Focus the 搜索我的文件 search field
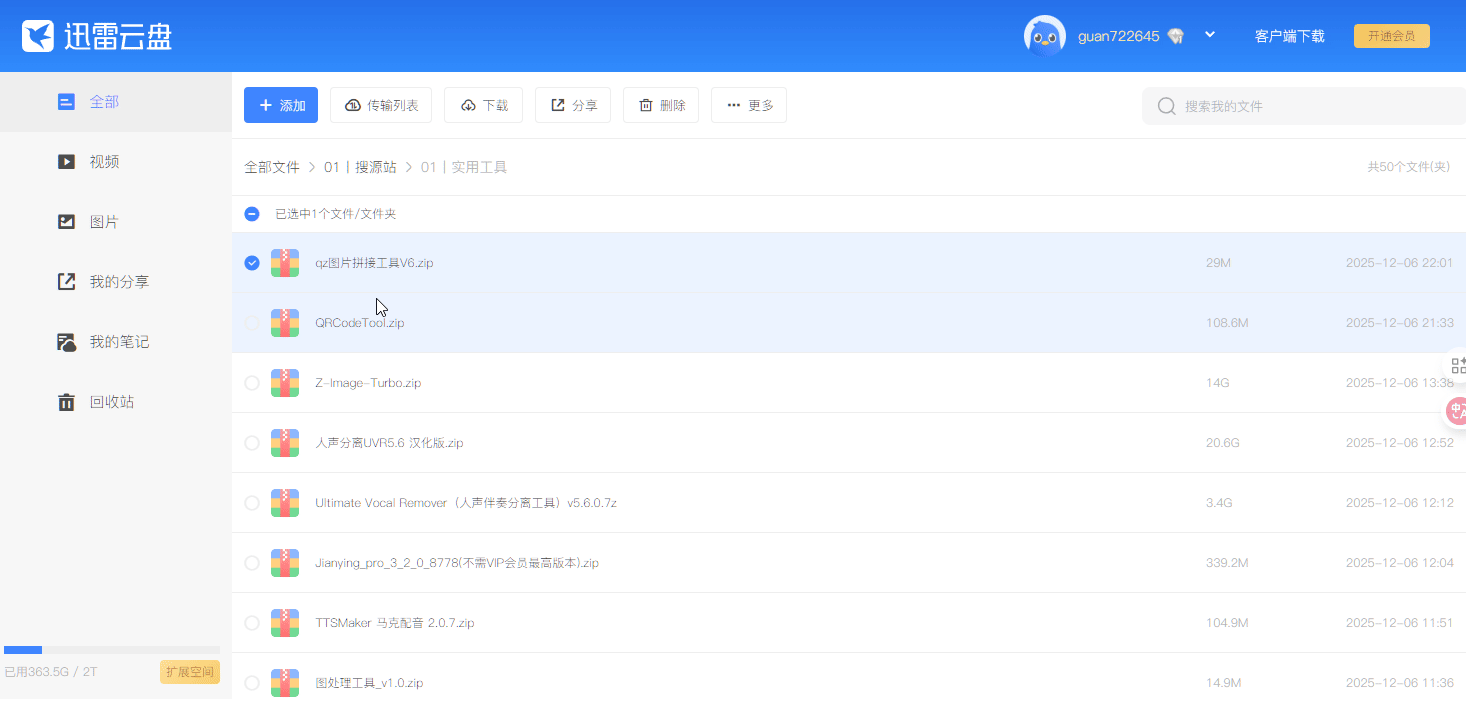 point(1310,106)
